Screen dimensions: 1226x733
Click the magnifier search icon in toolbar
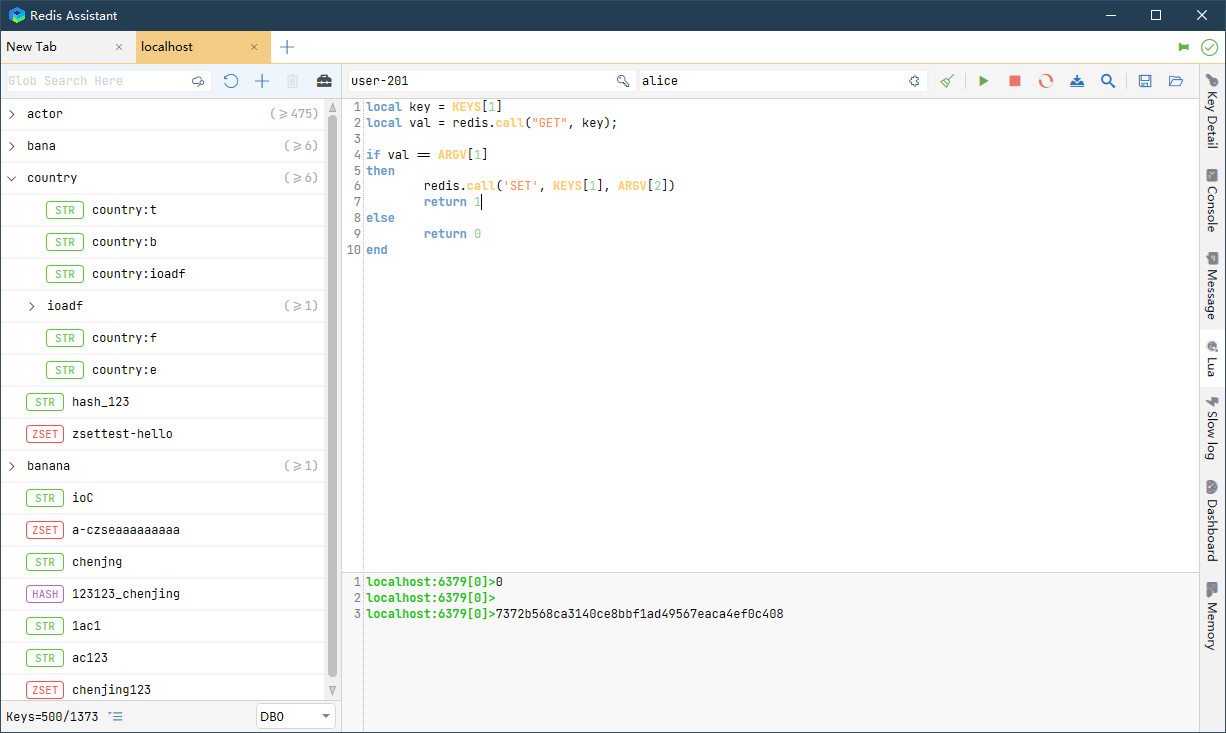click(x=1108, y=81)
